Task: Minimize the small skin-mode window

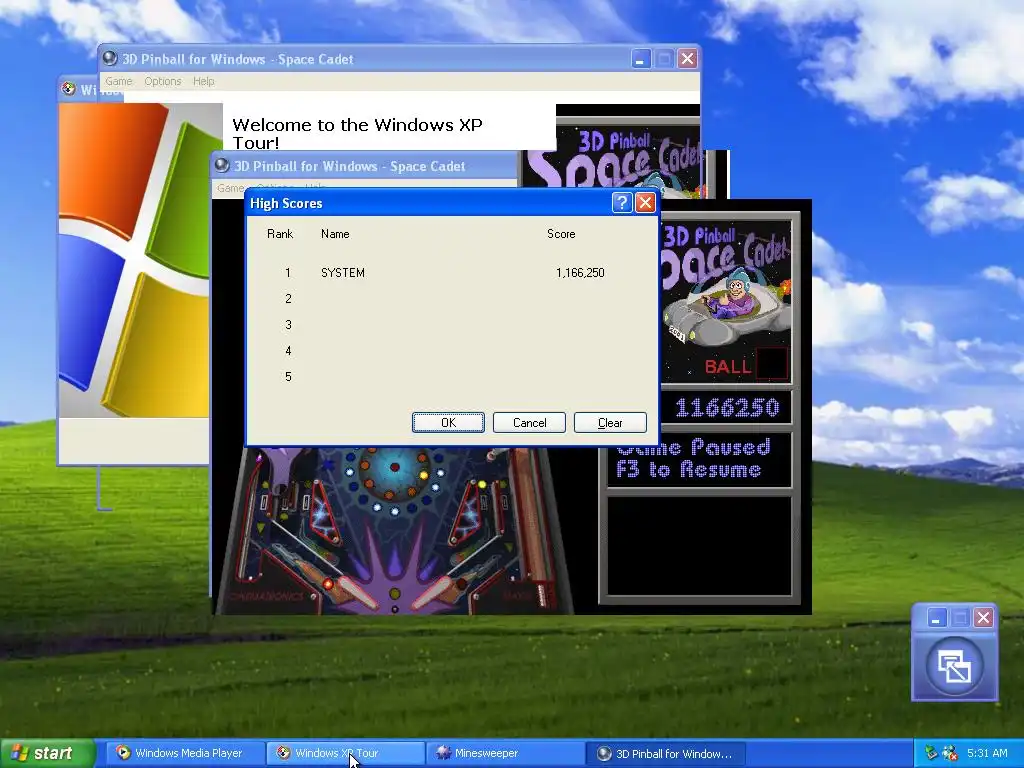Action: (x=936, y=618)
